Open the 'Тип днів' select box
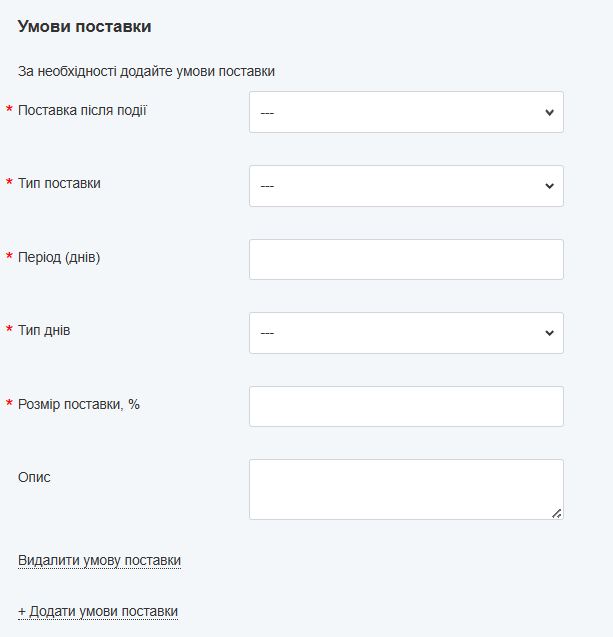Viewport: 613px width, 637px height. [406, 333]
